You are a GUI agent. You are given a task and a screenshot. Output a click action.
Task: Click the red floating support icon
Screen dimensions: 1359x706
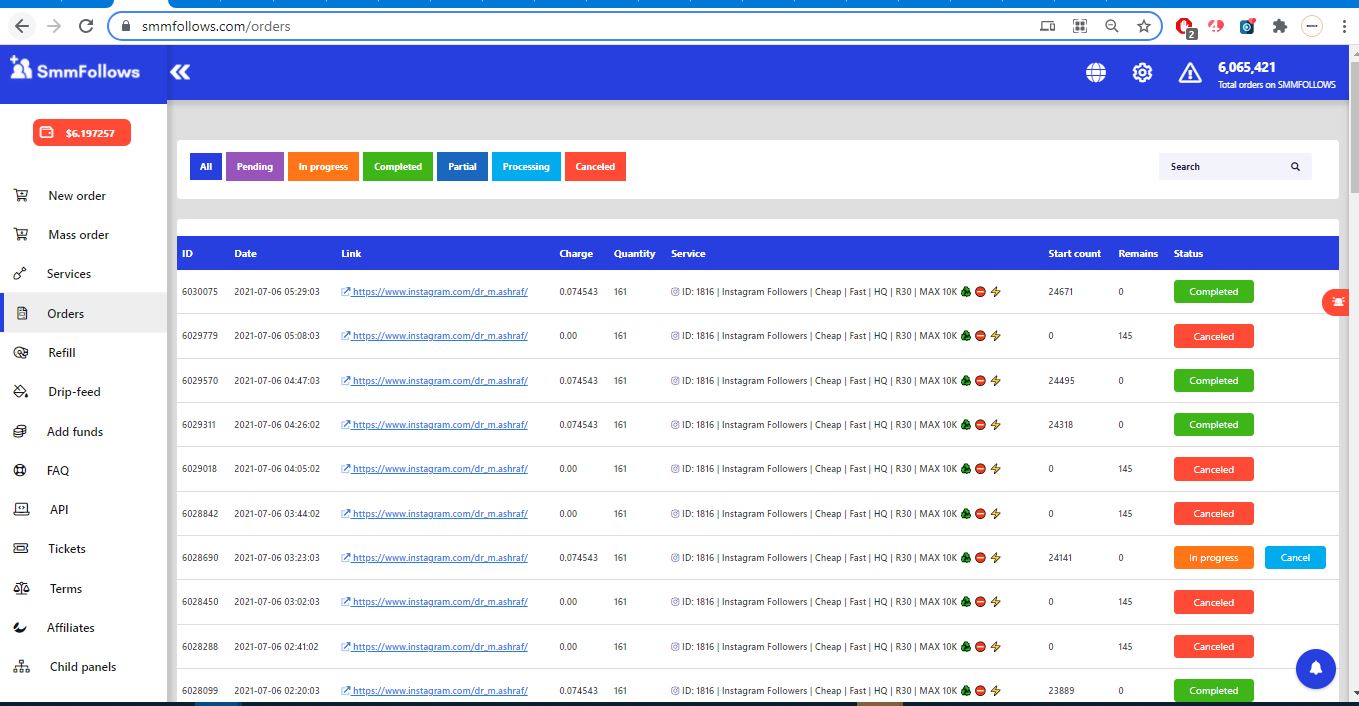click(x=1338, y=302)
